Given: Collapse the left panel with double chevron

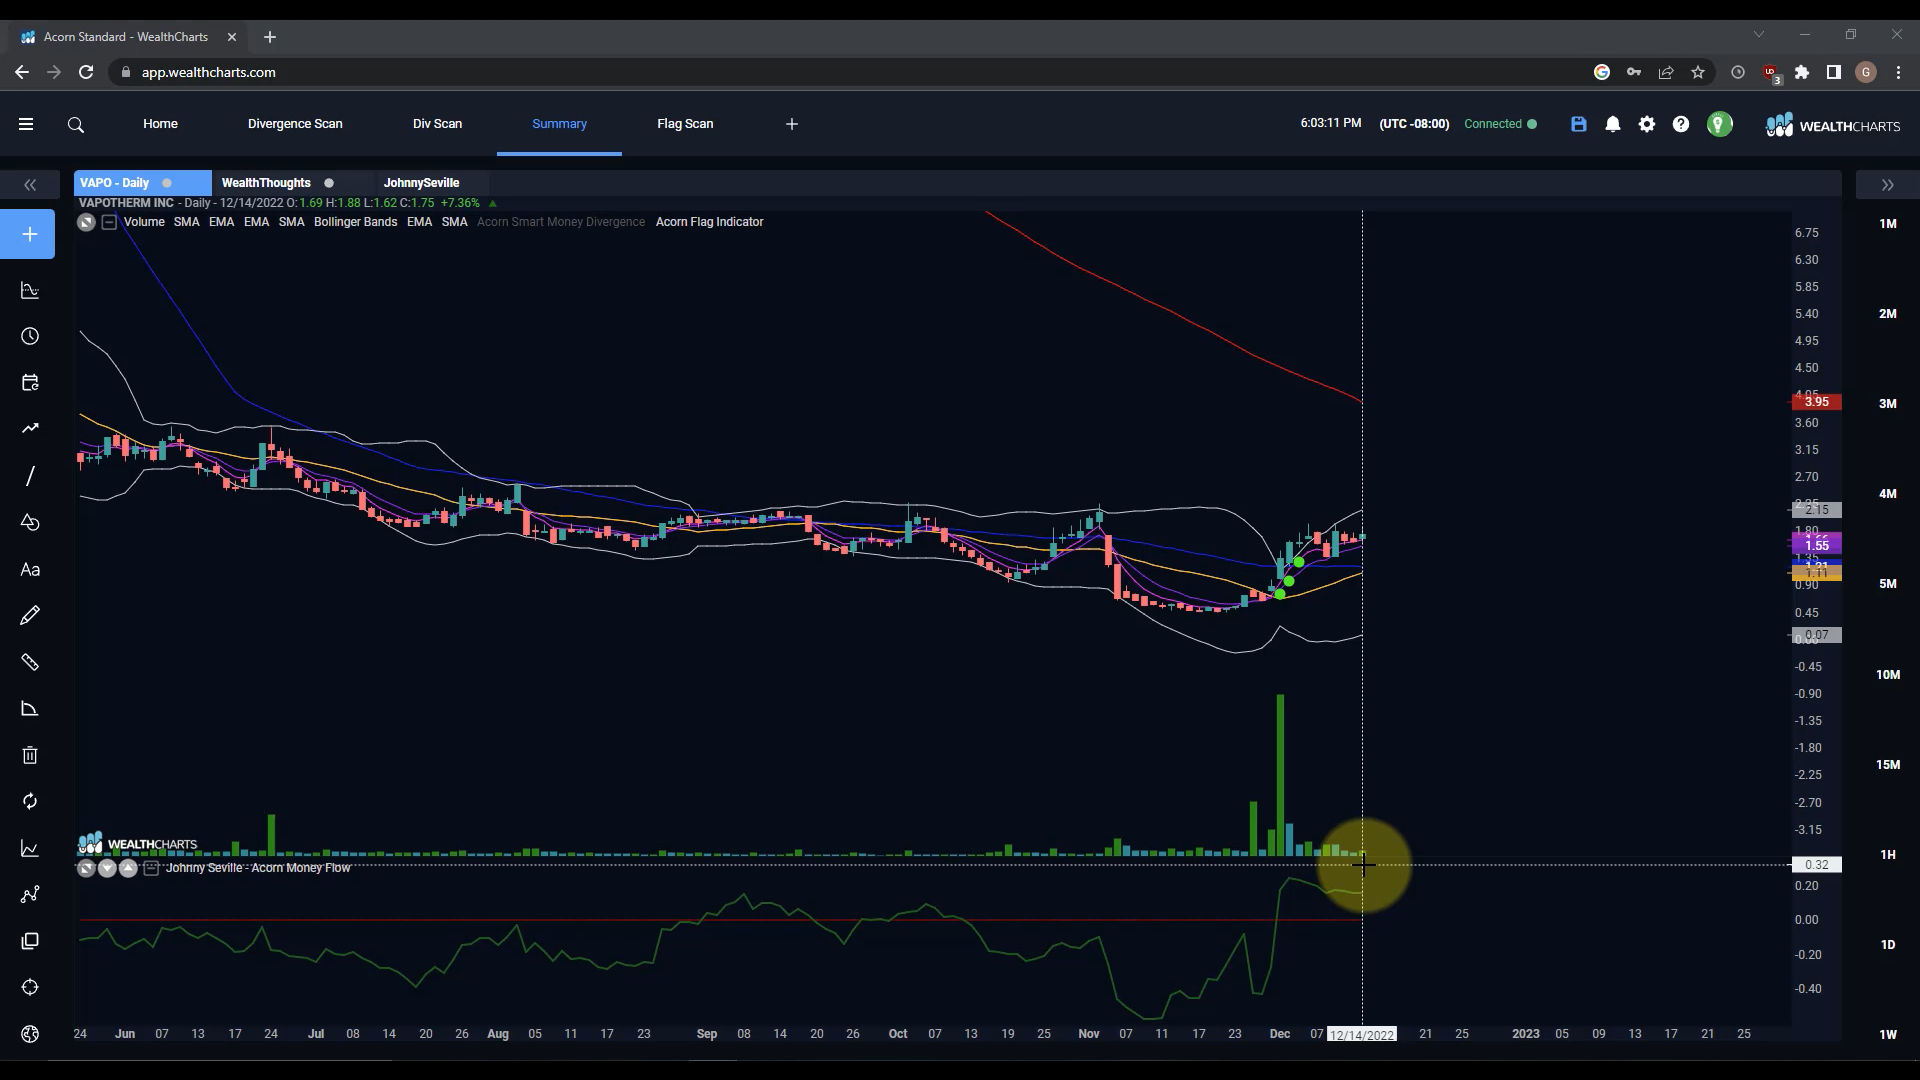Looking at the screenshot, I should coord(30,185).
